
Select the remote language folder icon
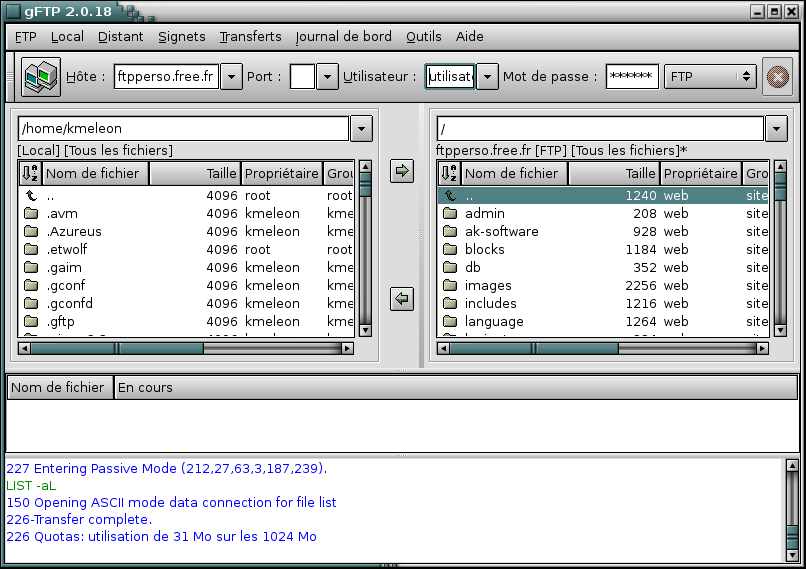(450, 321)
